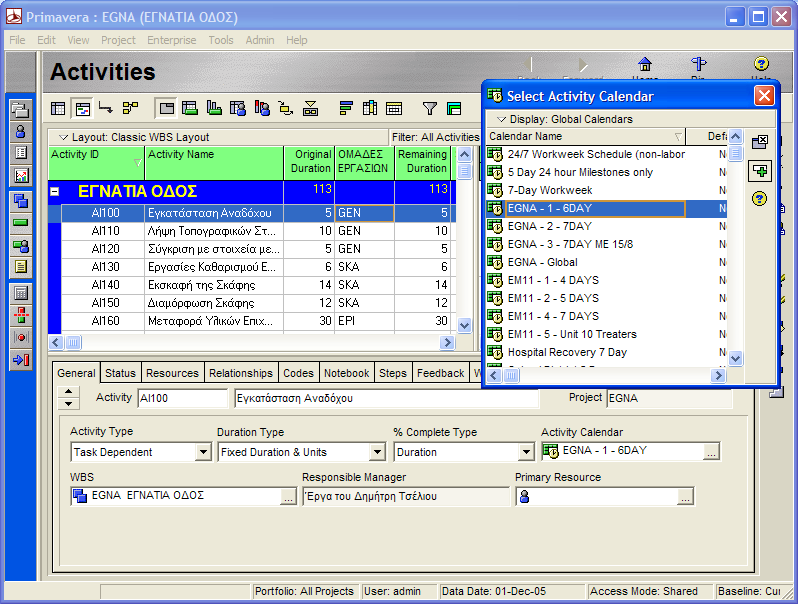Viewport: 798px width, 604px height.
Task: Open the Enterprise menu
Action: (x=172, y=40)
